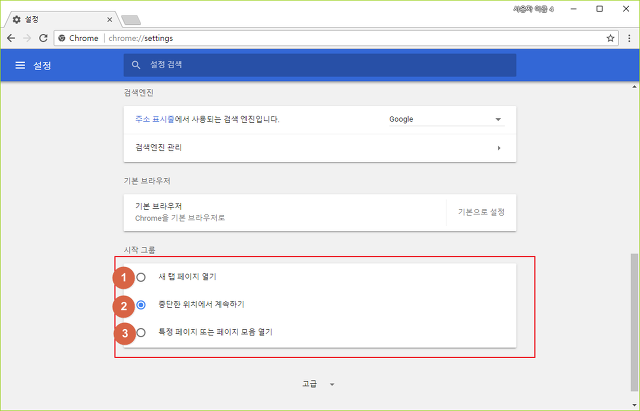Select 새 탭 페이지 열기 radio button
Image resolution: width=640 pixels, height=411 pixels.
[141, 278]
